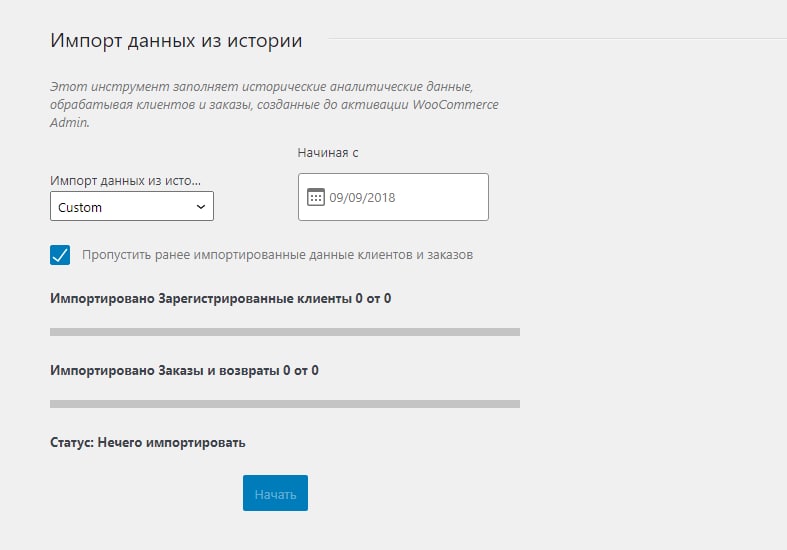Open the Custom import period dropdown
Viewport: 787px width, 550px height.
pyautogui.click(x=131, y=207)
